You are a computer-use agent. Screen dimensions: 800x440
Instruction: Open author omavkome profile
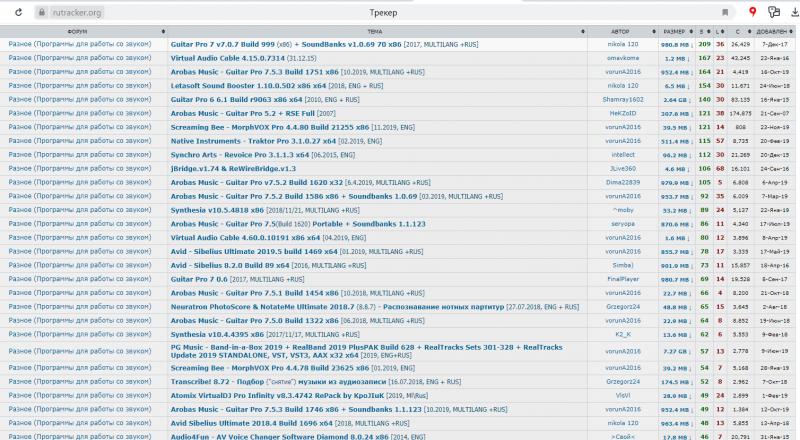pyautogui.click(x=622, y=58)
